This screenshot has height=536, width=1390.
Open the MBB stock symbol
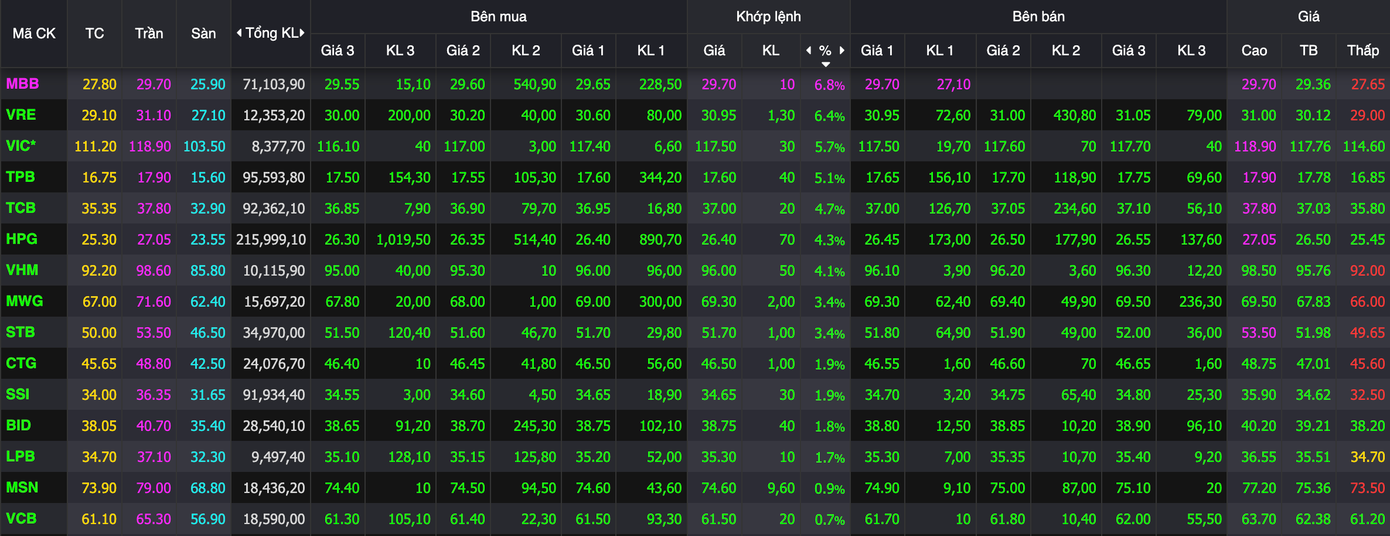pyautogui.click(x=22, y=85)
